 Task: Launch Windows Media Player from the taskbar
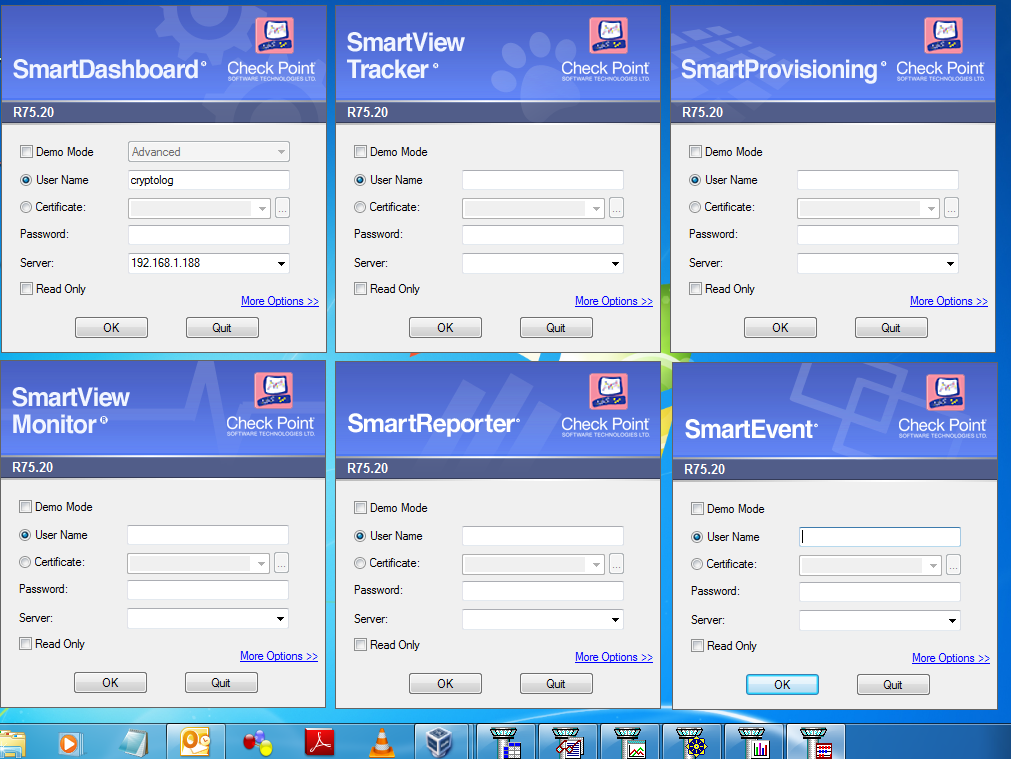68,743
